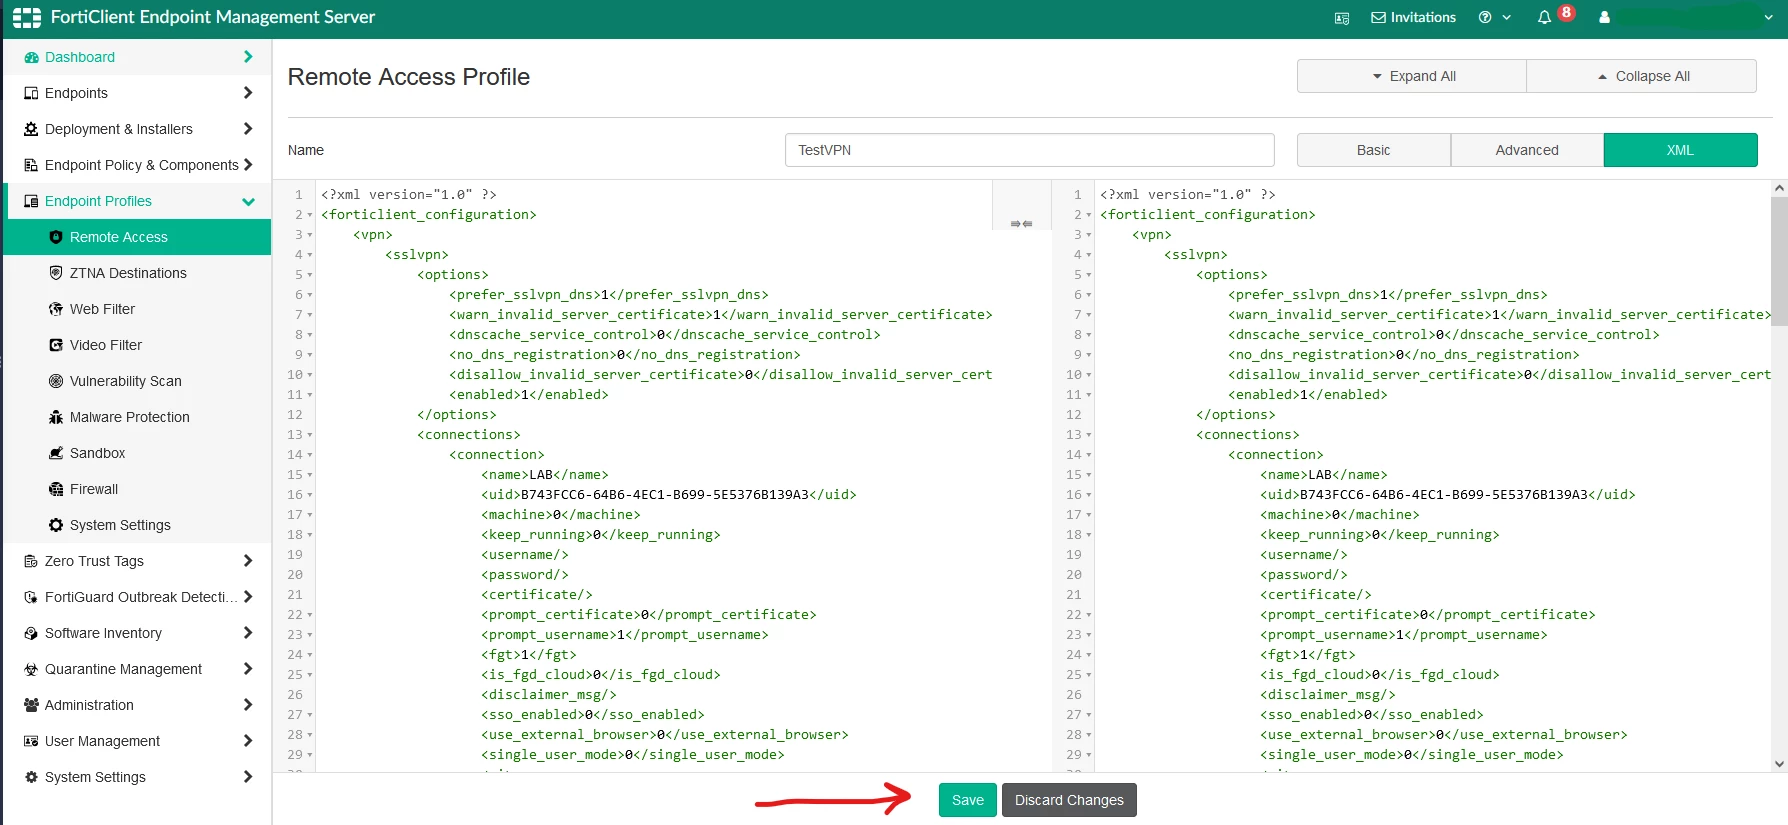Switch to the Advanced tab
Screen dimensions: 1788x825
(x=1527, y=150)
